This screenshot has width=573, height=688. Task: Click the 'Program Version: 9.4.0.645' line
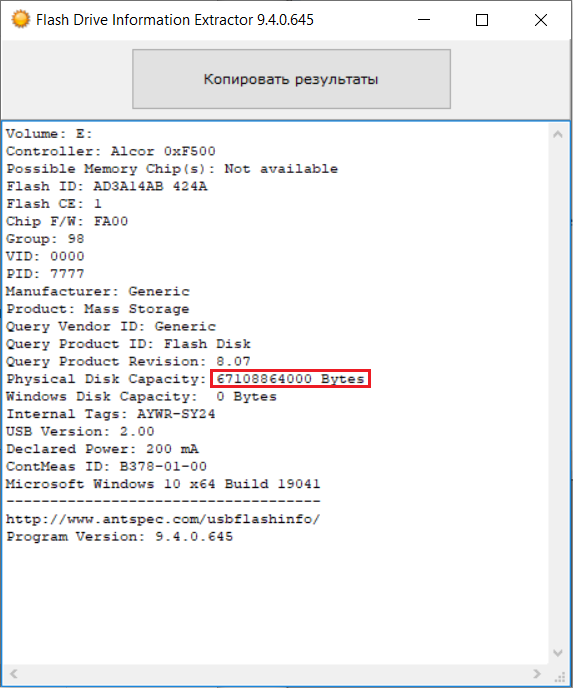tap(119, 537)
